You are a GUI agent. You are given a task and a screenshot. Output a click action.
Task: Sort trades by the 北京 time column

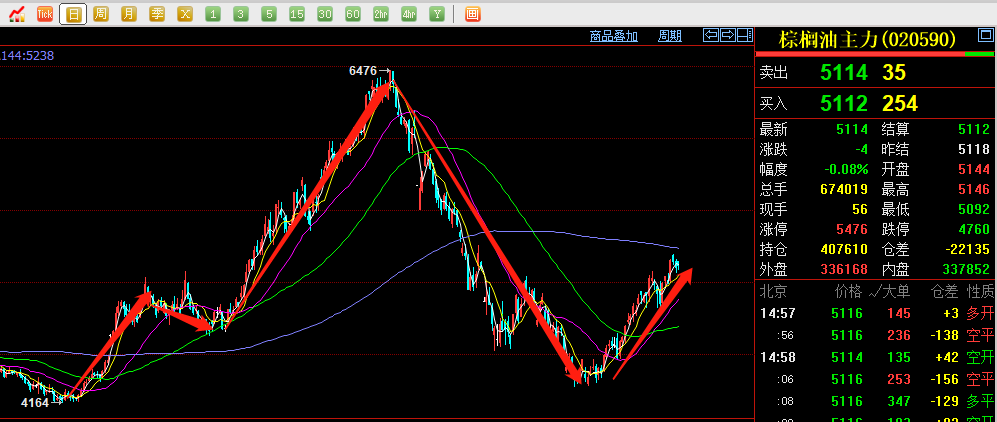point(773,292)
